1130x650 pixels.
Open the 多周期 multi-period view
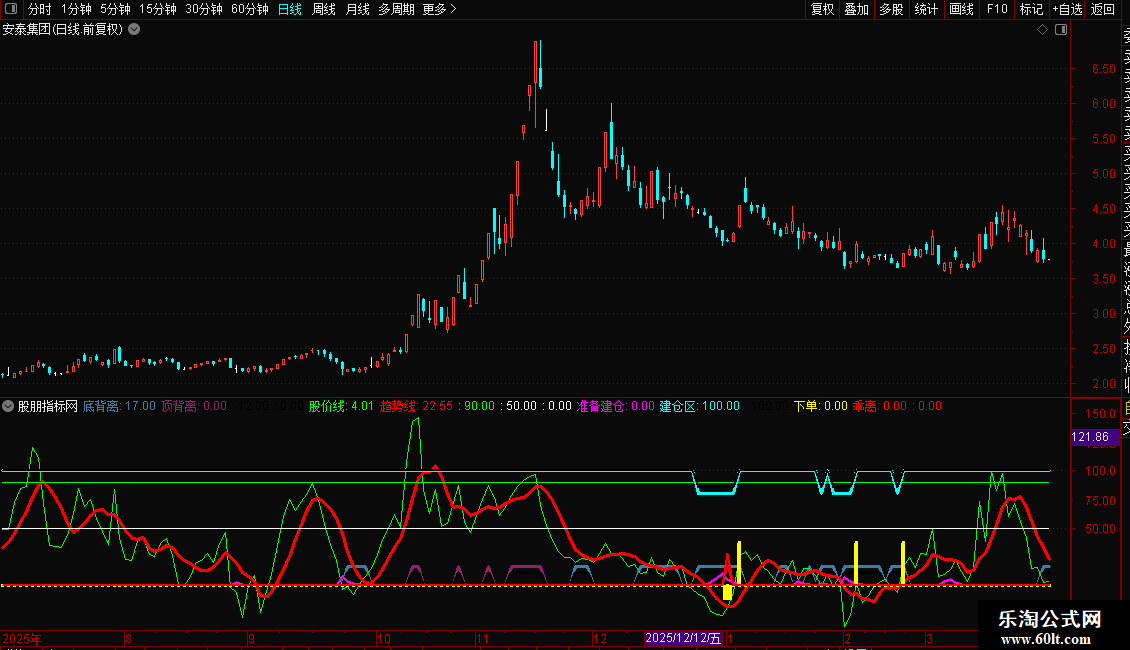click(x=397, y=9)
